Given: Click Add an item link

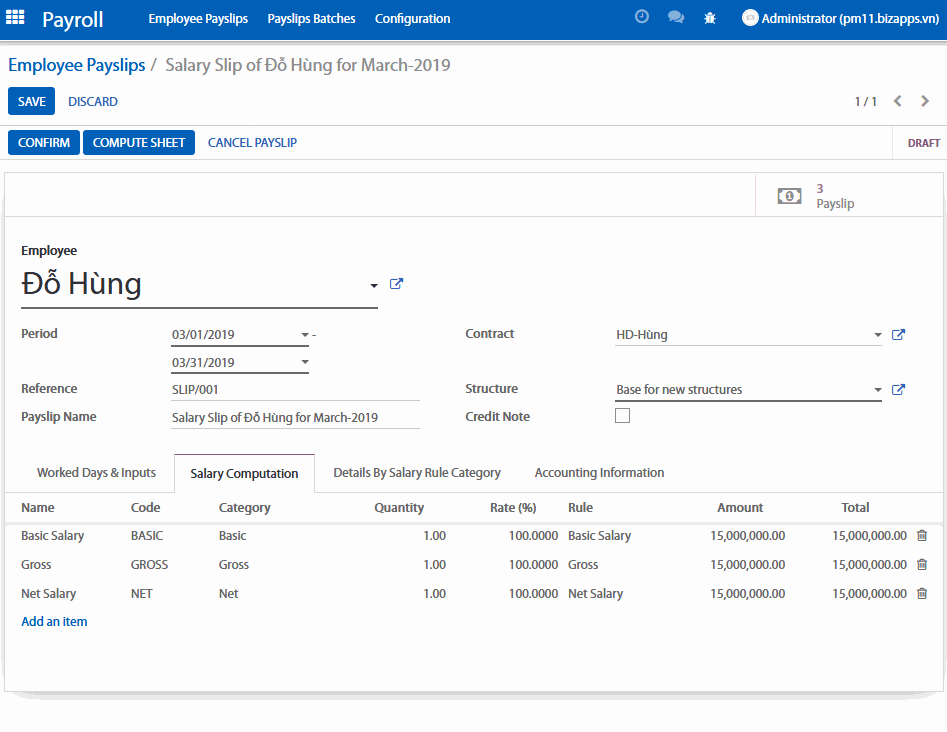Looking at the screenshot, I should click(54, 622).
